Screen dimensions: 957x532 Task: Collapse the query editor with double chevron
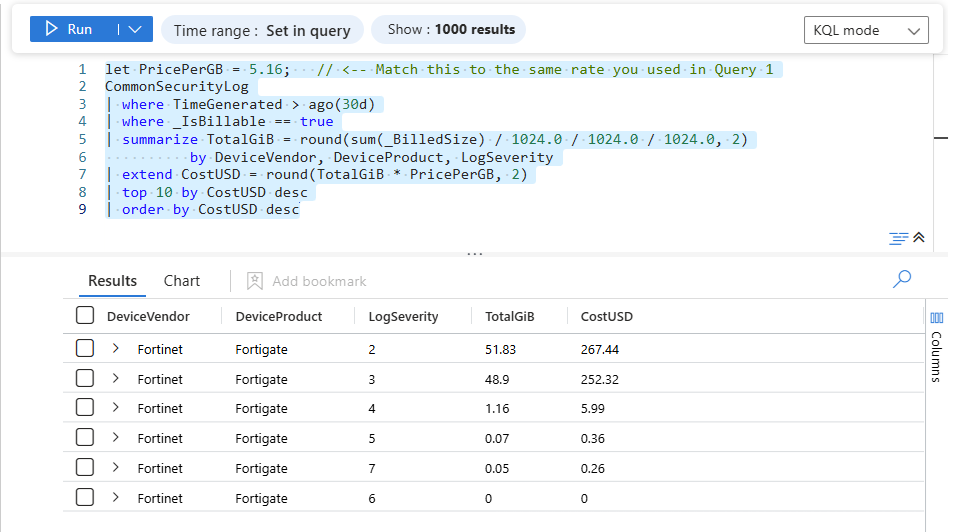click(x=919, y=238)
